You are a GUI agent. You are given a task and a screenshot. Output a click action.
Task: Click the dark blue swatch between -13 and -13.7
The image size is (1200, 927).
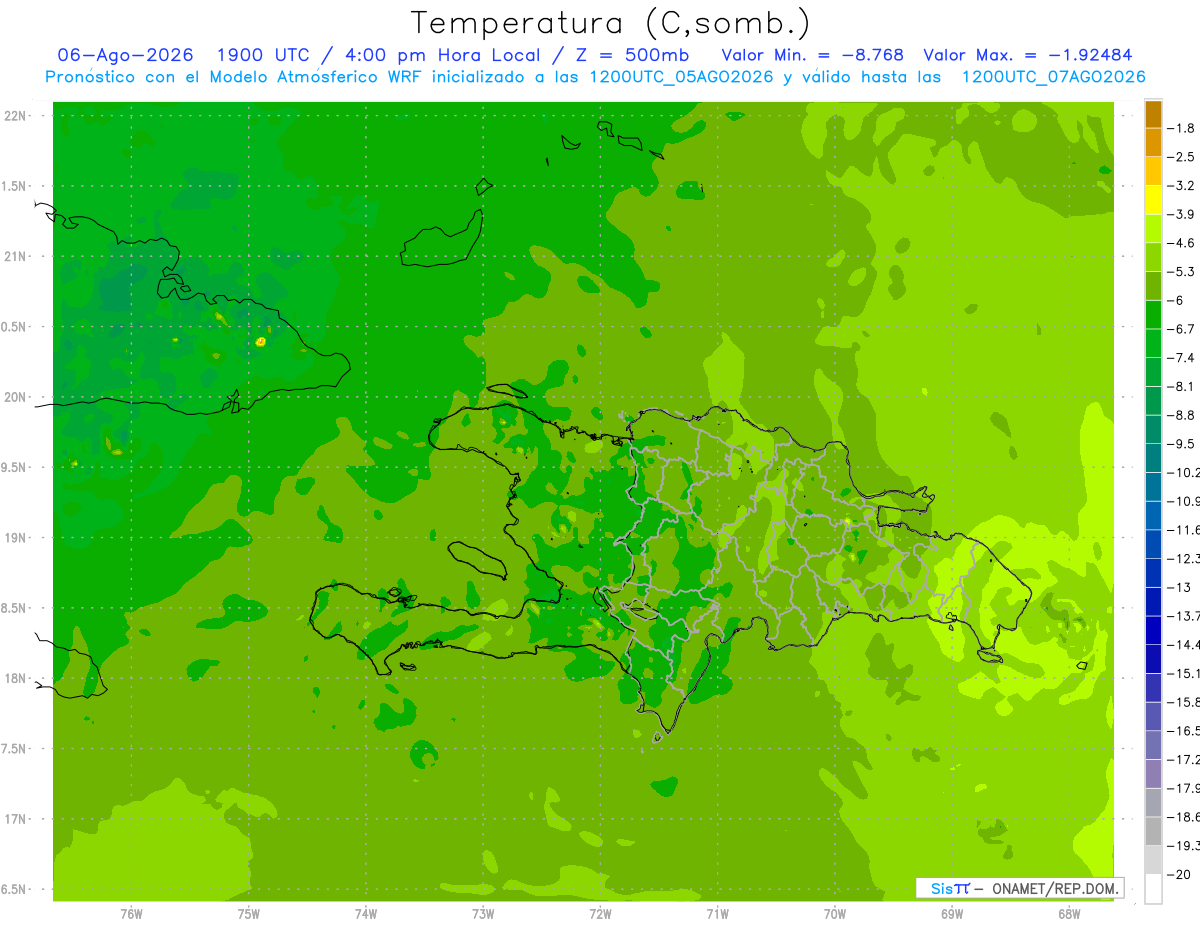[x=1153, y=602]
